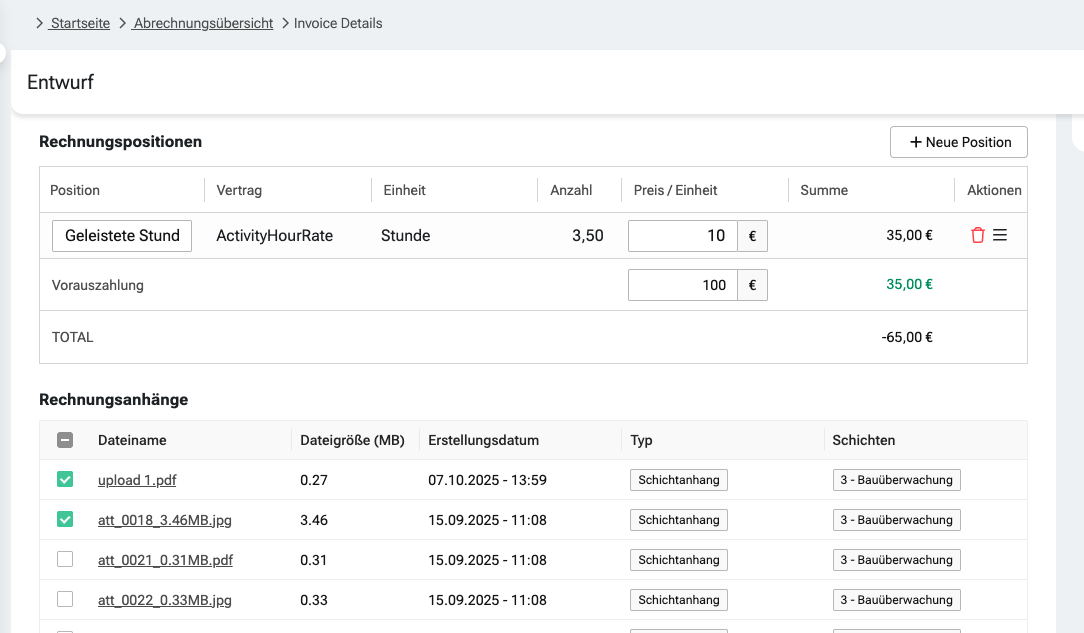Image resolution: width=1084 pixels, height=633 pixels.
Task: Check the att_0021_0.31MB.pdf checkbox
Action: (65, 560)
